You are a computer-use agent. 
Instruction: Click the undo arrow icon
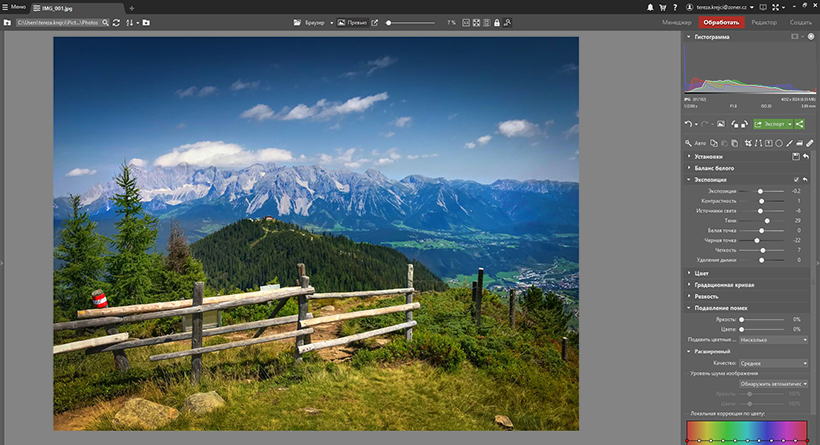click(688, 124)
